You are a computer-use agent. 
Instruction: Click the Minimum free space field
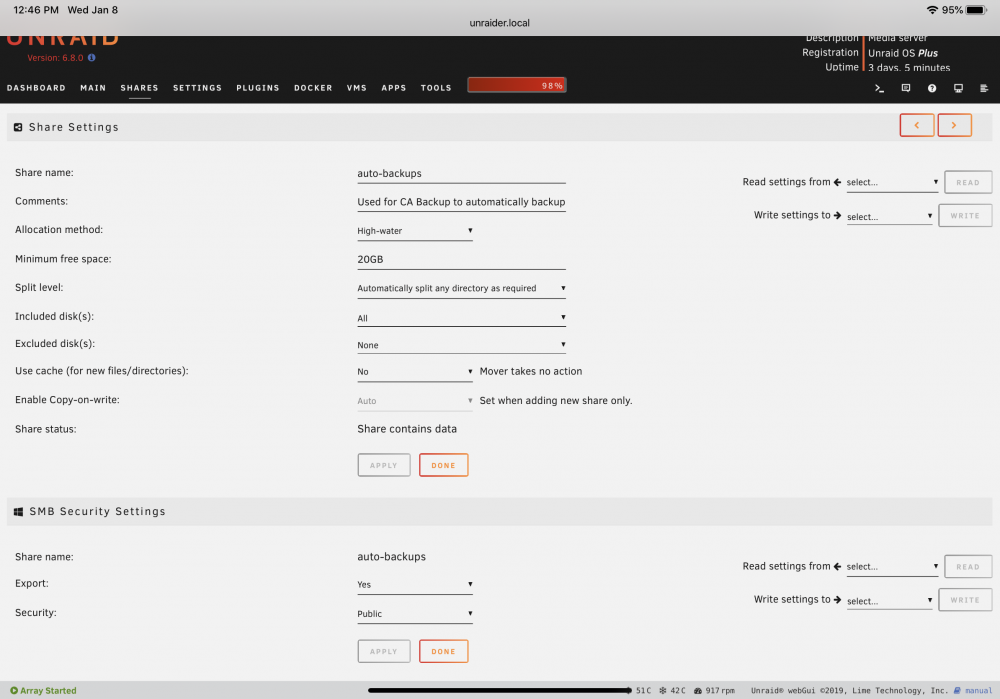(x=461, y=260)
